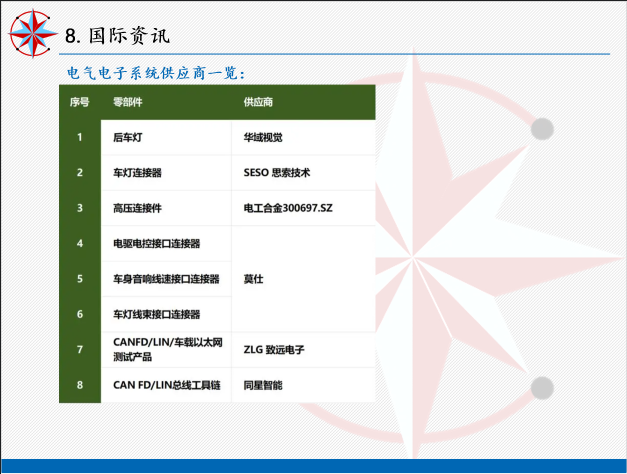Click the 序号 column header
This screenshot has height=474, width=627.
pos(80,102)
